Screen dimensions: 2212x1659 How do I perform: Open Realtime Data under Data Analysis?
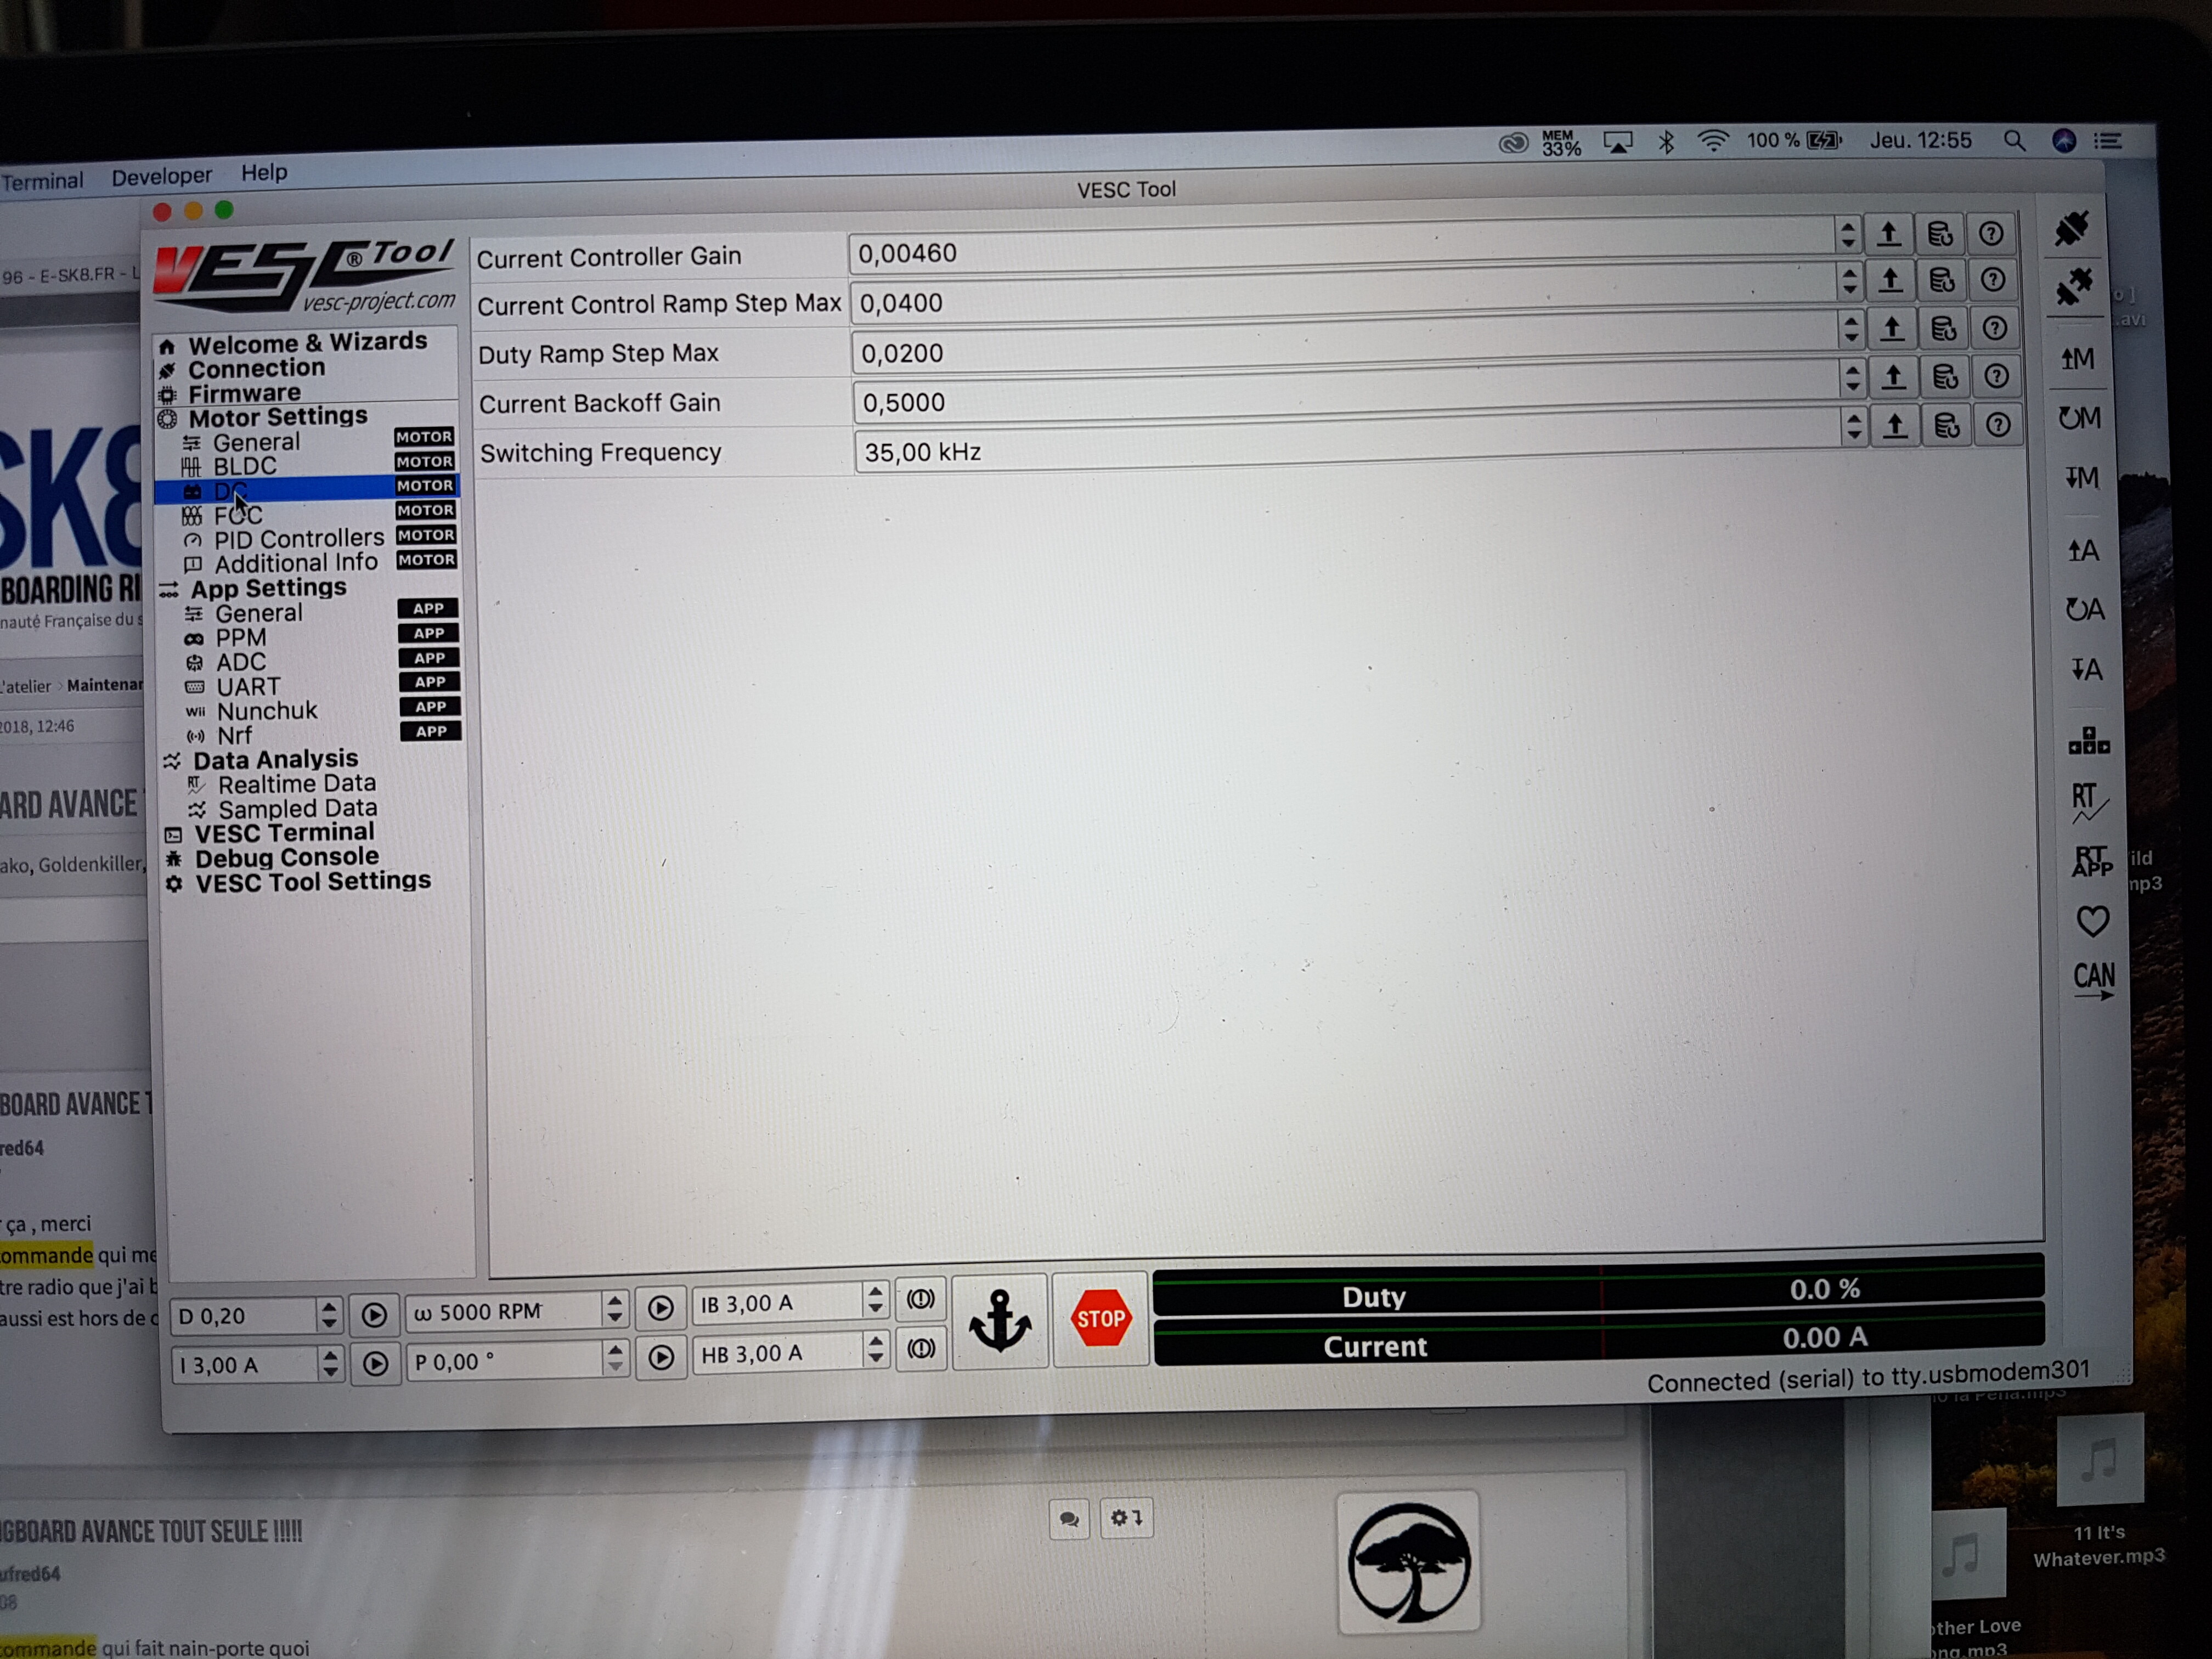[296, 784]
